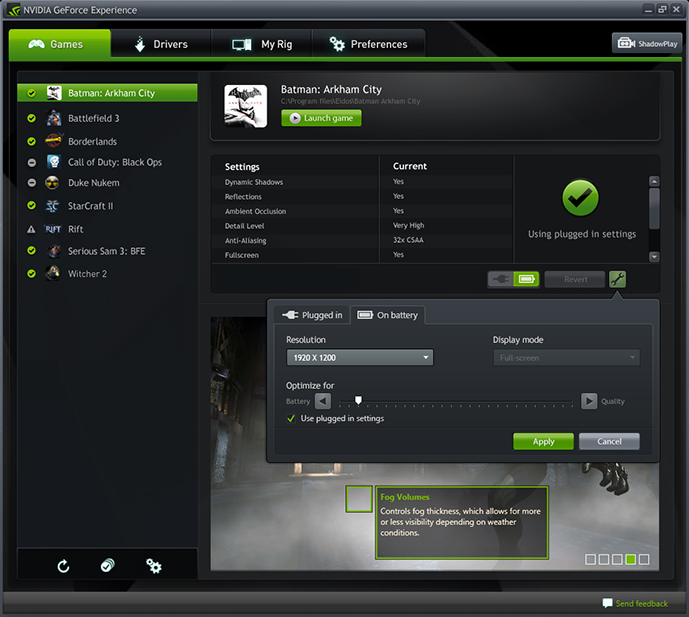Click the refresh icon below the games list
This screenshot has width=689, height=617.
tap(64, 566)
